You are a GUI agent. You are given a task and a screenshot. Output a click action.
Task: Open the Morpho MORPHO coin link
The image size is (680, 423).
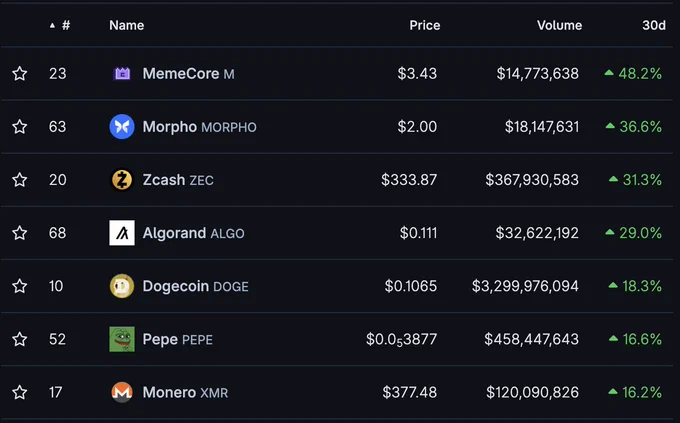pyautogui.click(x=199, y=127)
